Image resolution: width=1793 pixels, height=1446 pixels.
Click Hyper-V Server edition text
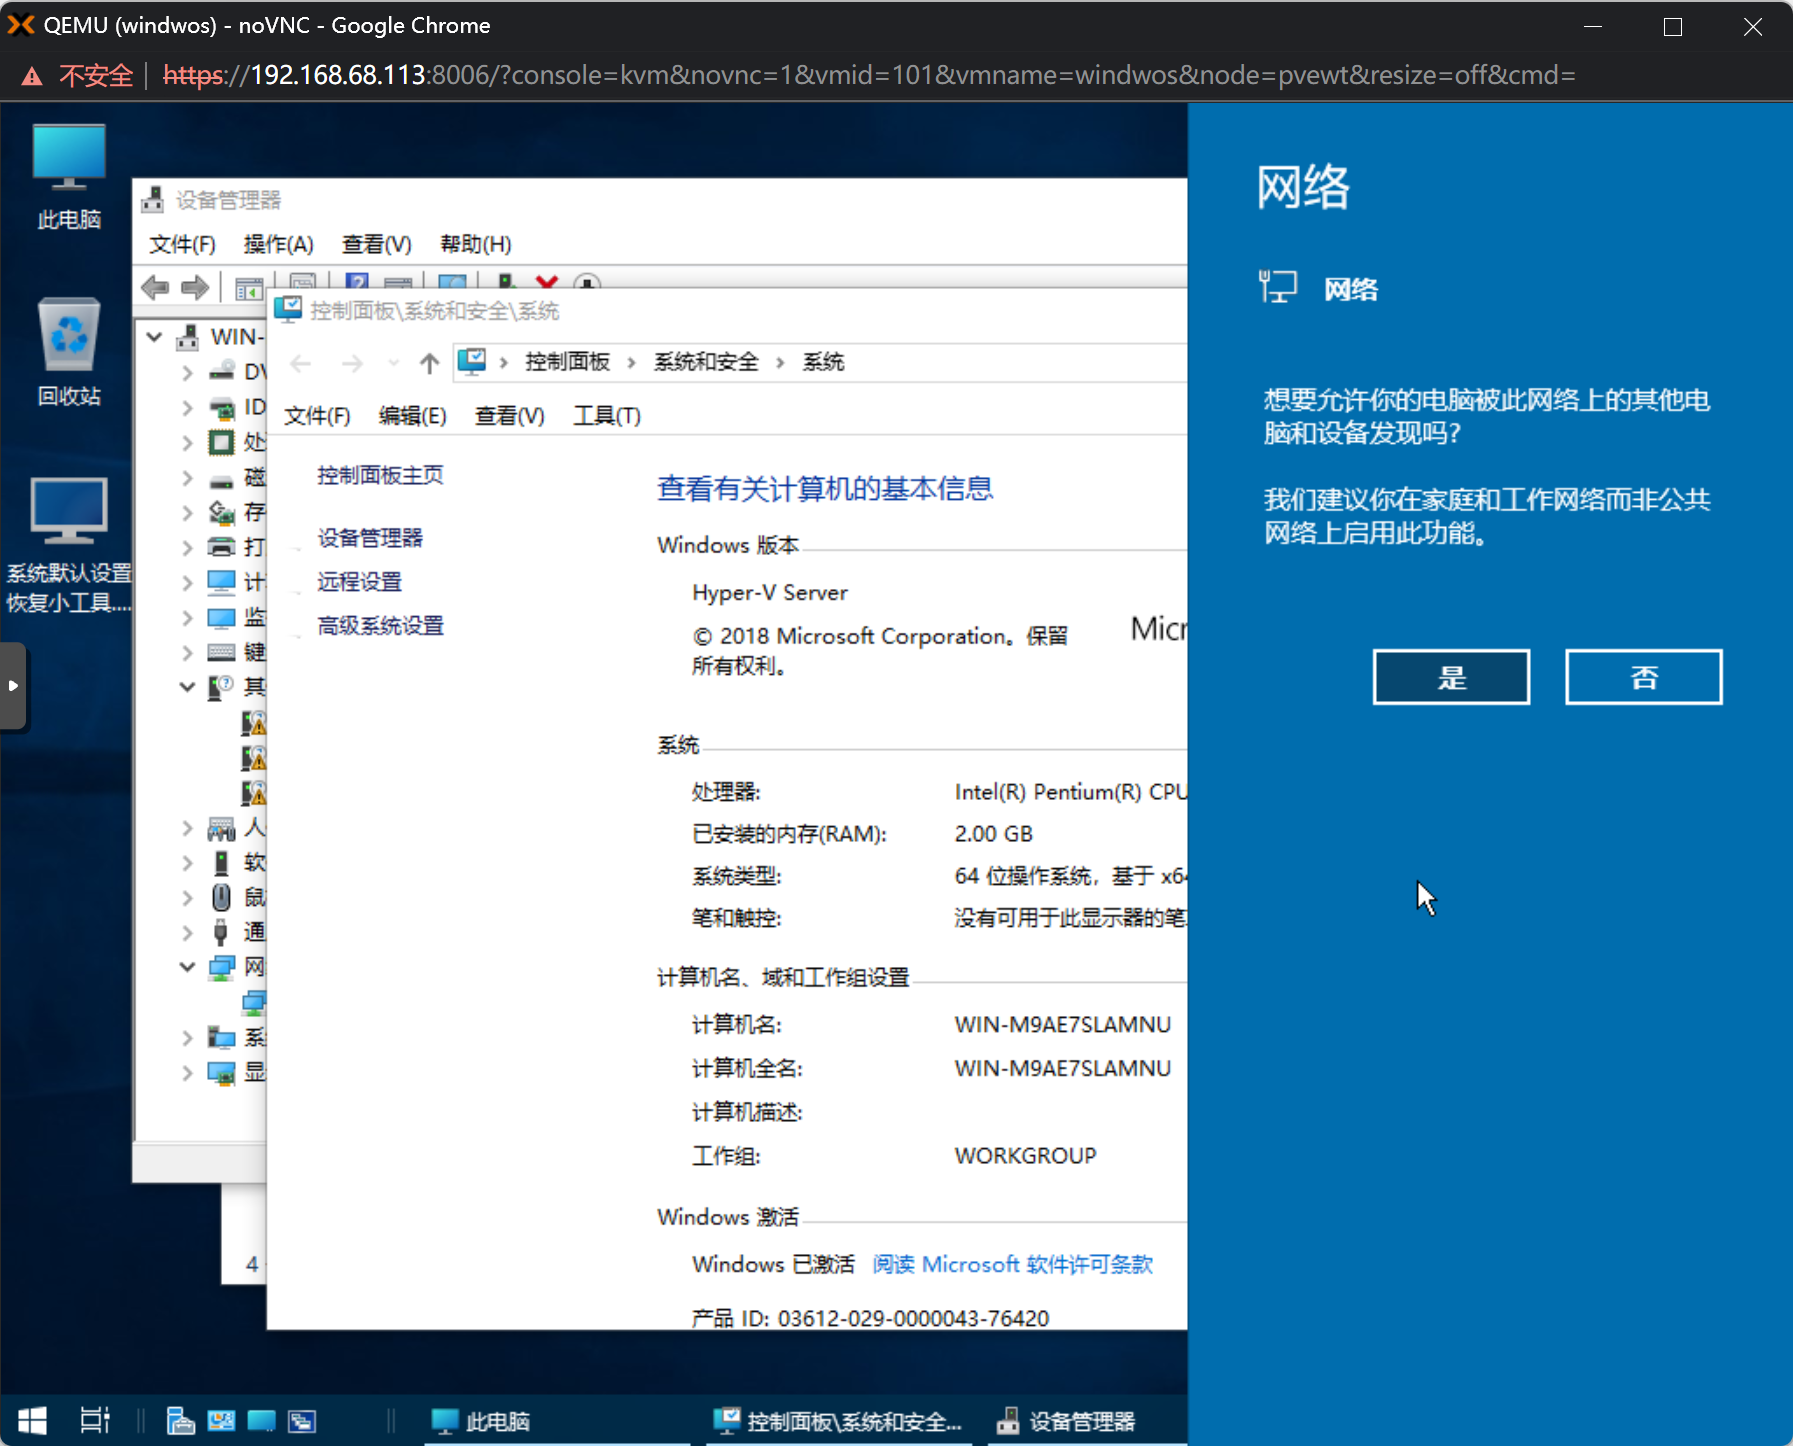click(x=769, y=592)
